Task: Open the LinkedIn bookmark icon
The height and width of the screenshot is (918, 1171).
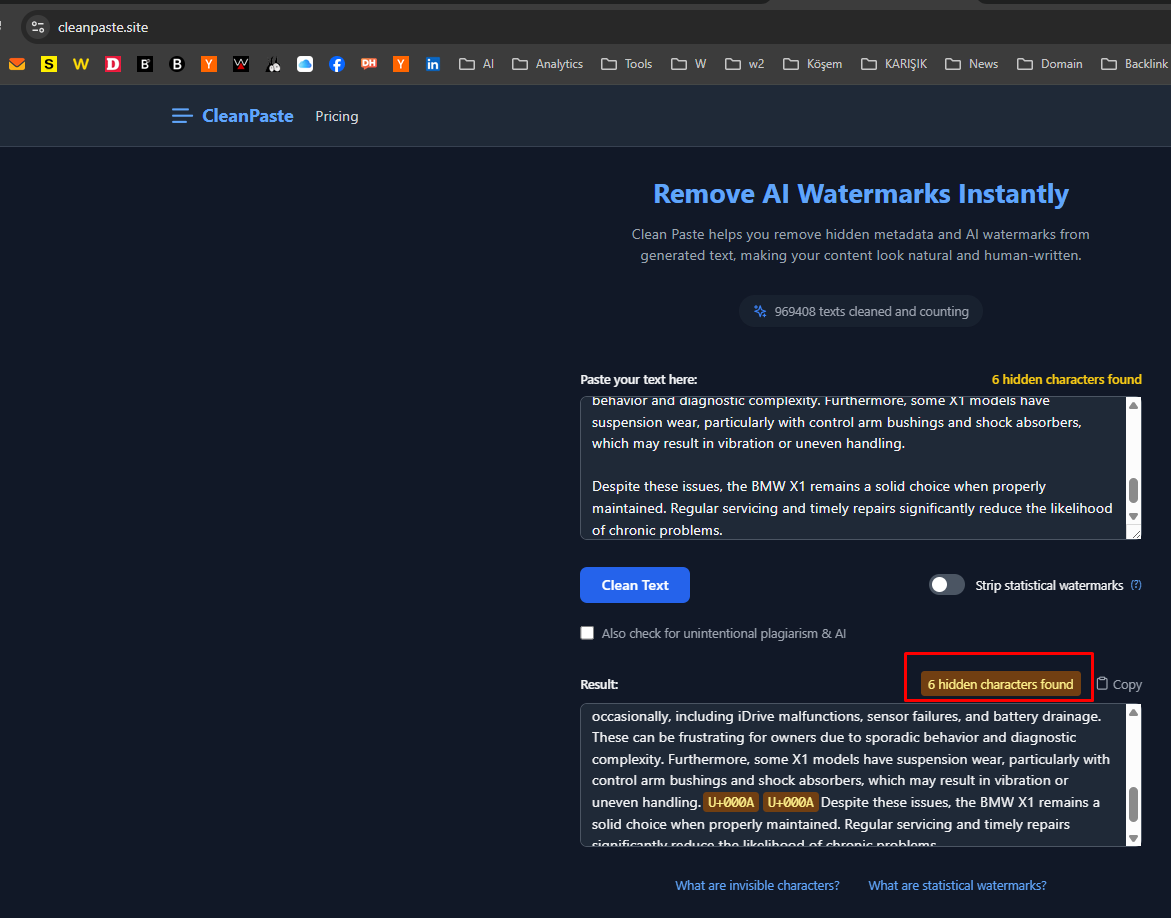Action: (x=432, y=64)
